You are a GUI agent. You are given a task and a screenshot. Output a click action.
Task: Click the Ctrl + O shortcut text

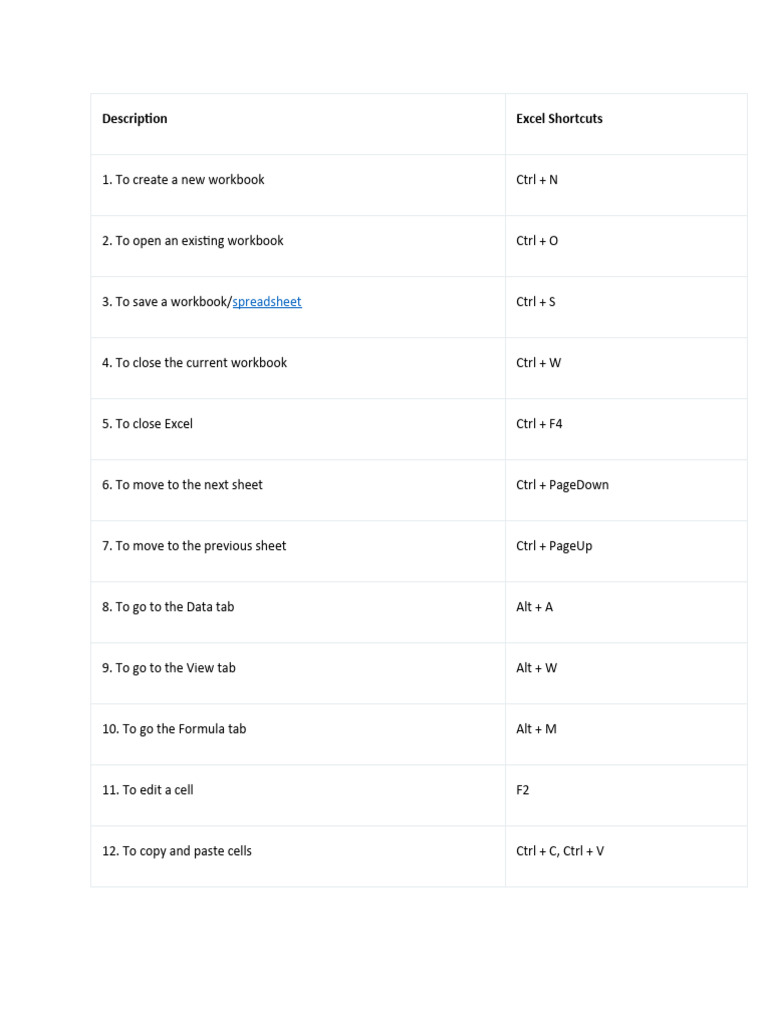point(537,241)
